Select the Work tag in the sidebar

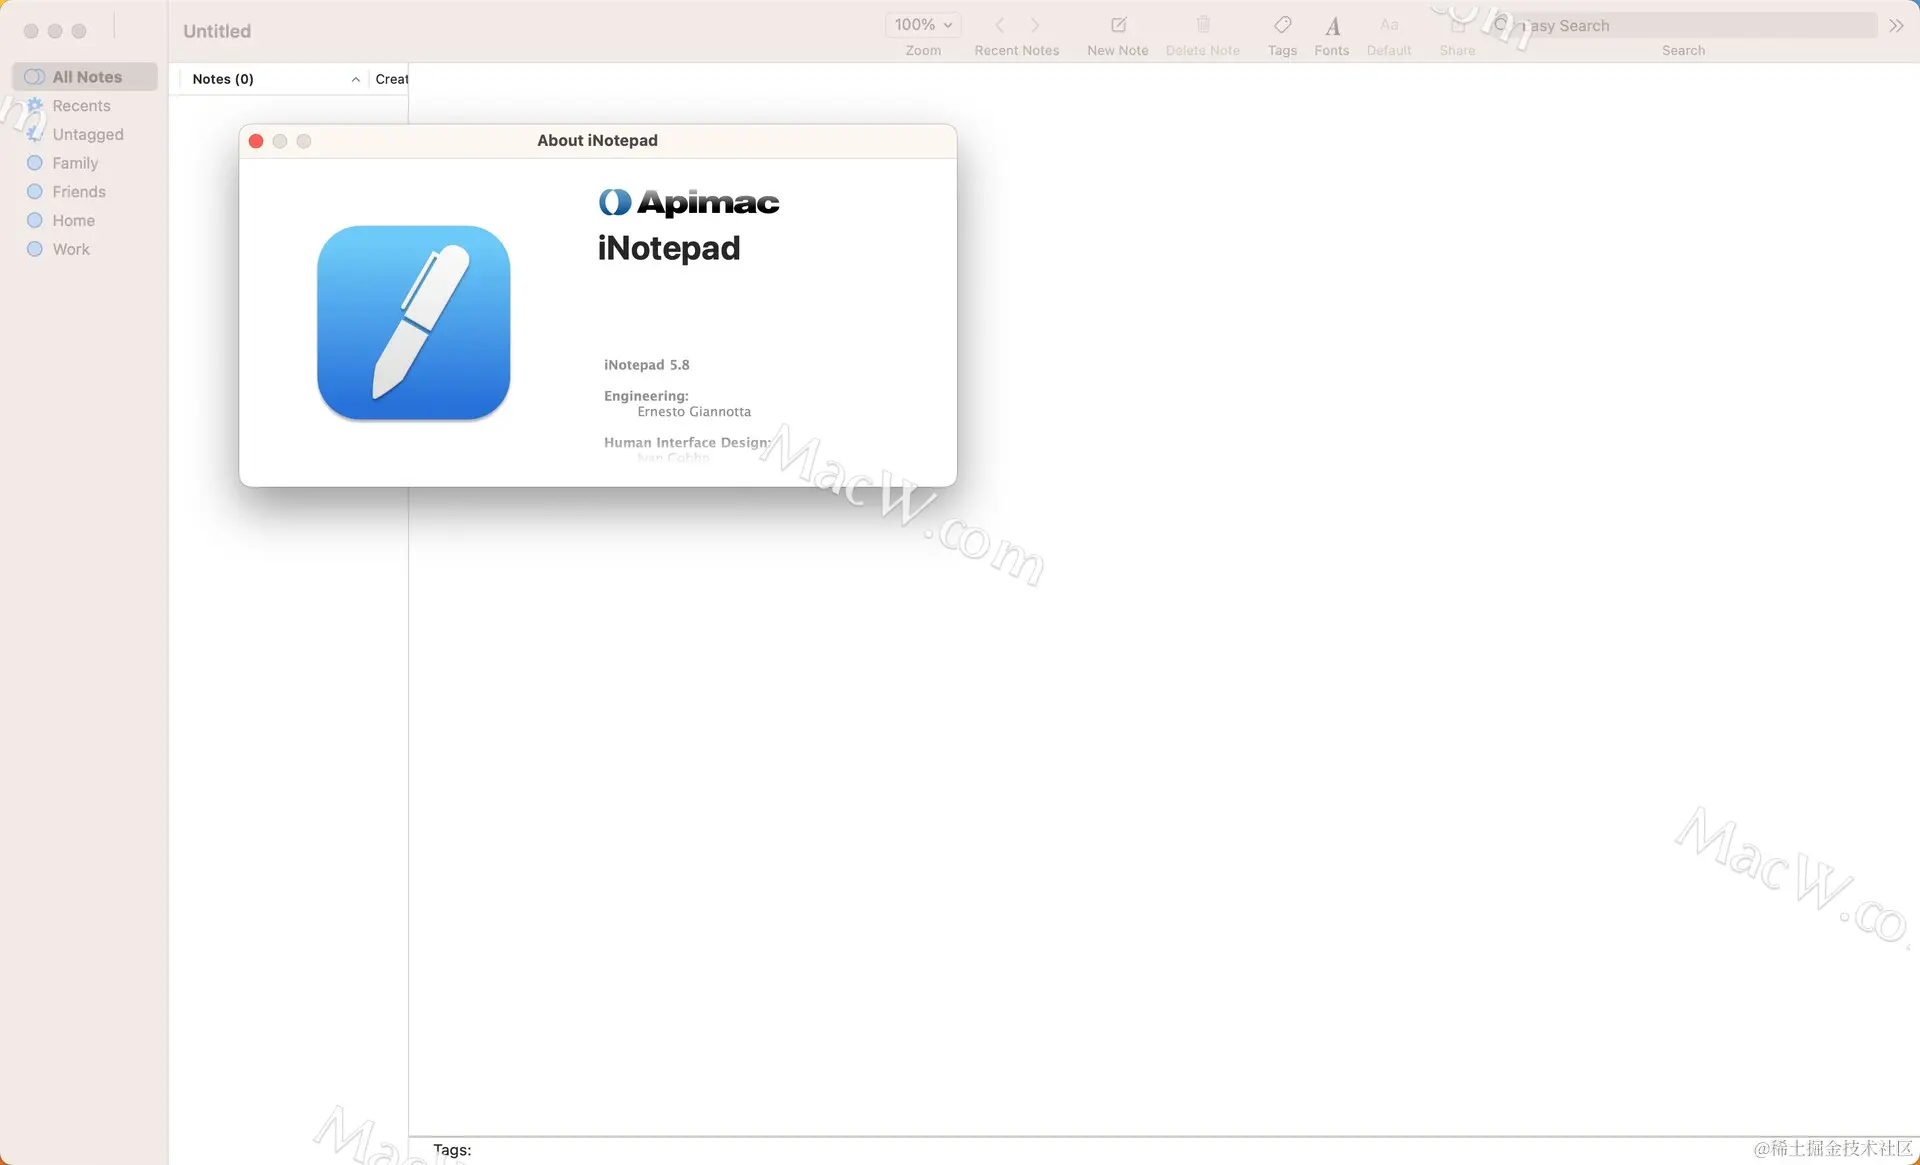click(x=70, y=249)
